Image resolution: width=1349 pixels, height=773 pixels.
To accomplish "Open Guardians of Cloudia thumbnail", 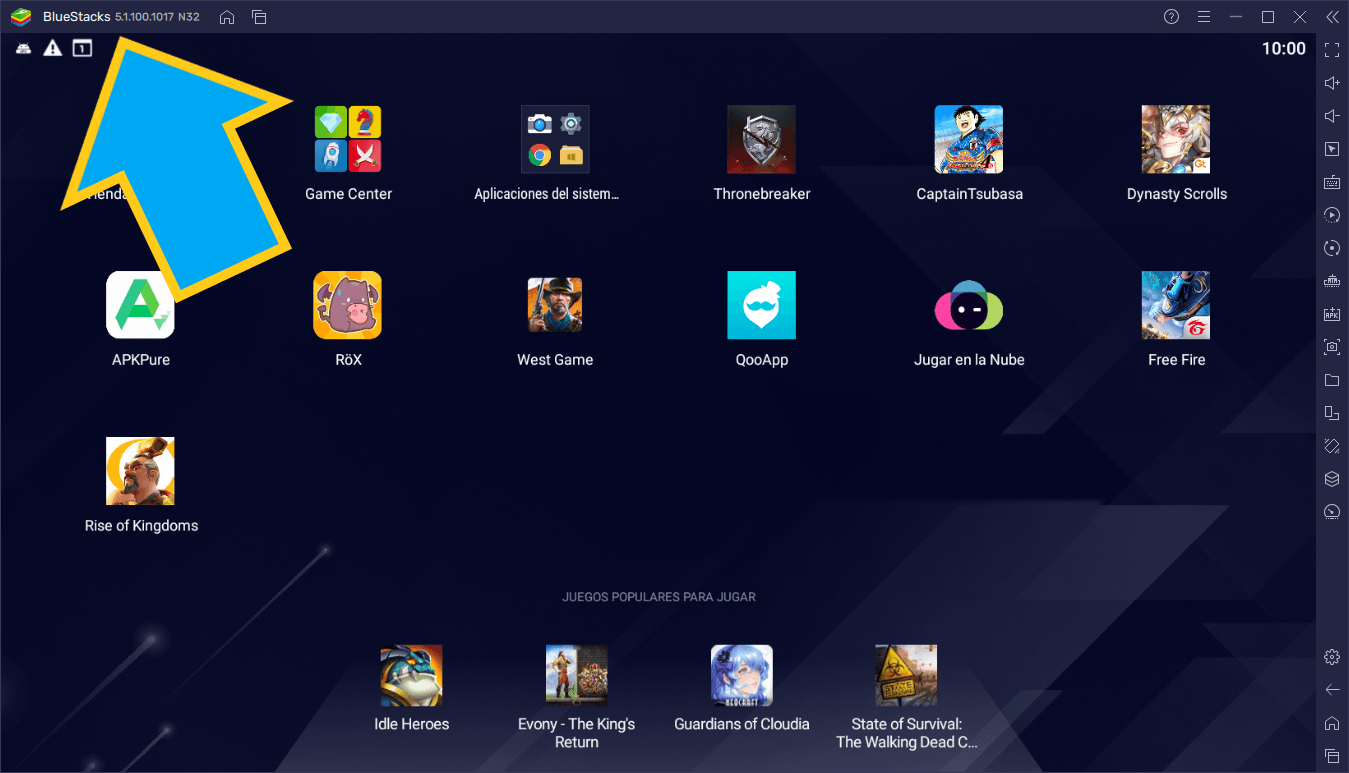I will pyautogui.click(x=742, y=676).
